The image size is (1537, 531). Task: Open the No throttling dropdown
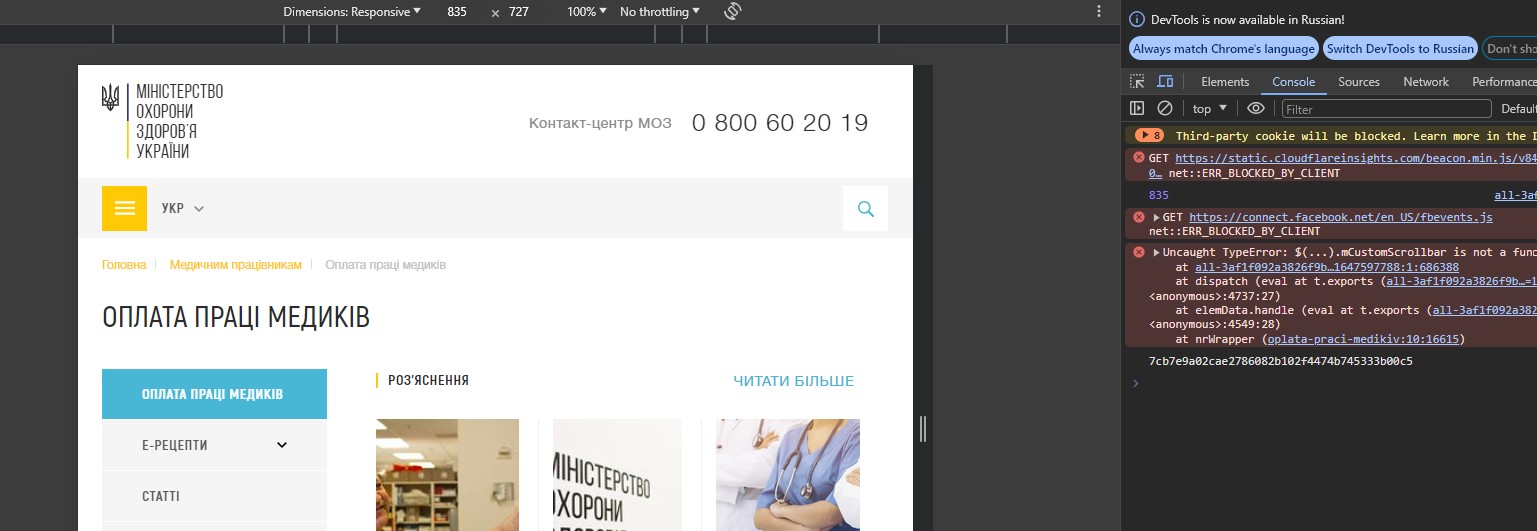pyautogui.click(x=659, y=12)
